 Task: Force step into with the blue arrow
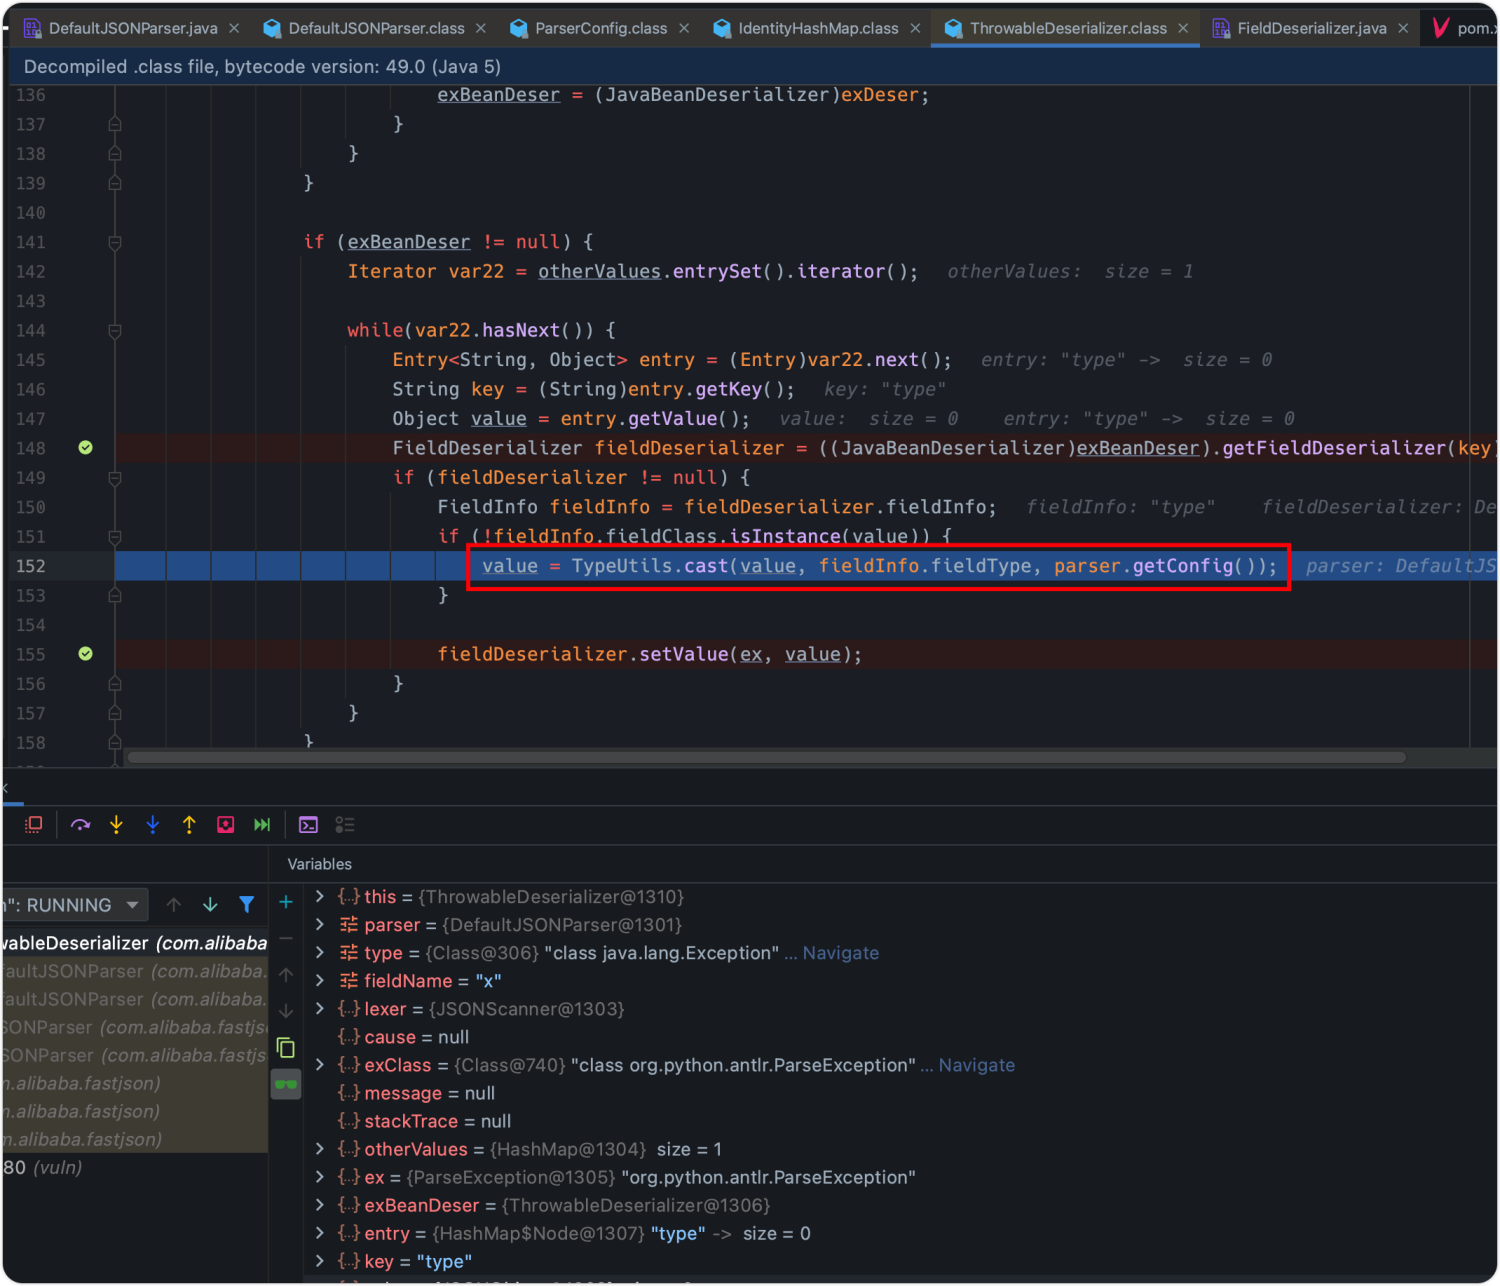pyautogui.click(x=152, y=824)
